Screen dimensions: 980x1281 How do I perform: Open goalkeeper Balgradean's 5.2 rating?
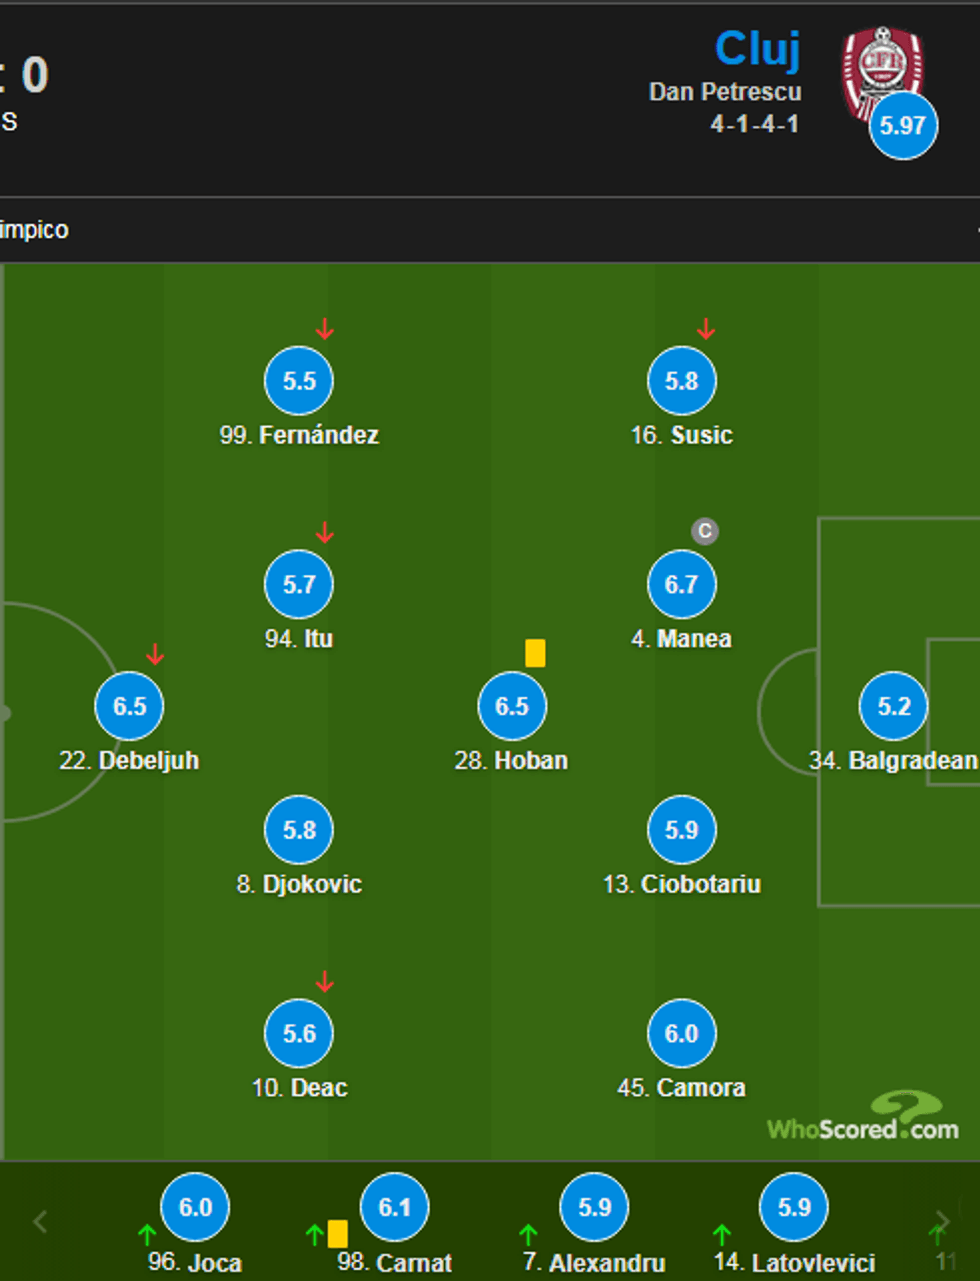pos(894,706)
